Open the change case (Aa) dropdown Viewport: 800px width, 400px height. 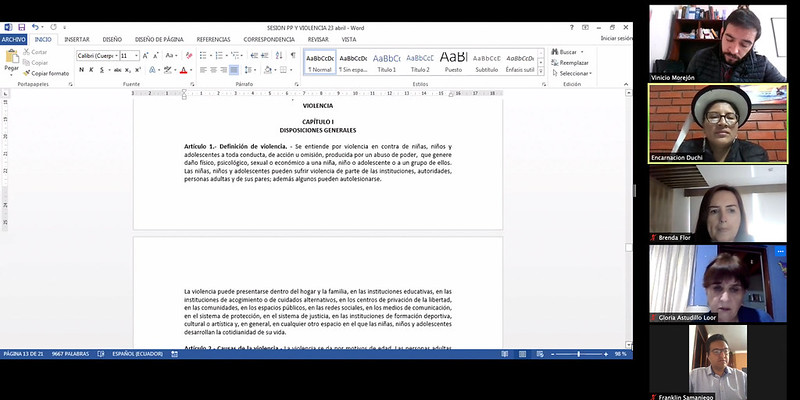tap(171, 55)
